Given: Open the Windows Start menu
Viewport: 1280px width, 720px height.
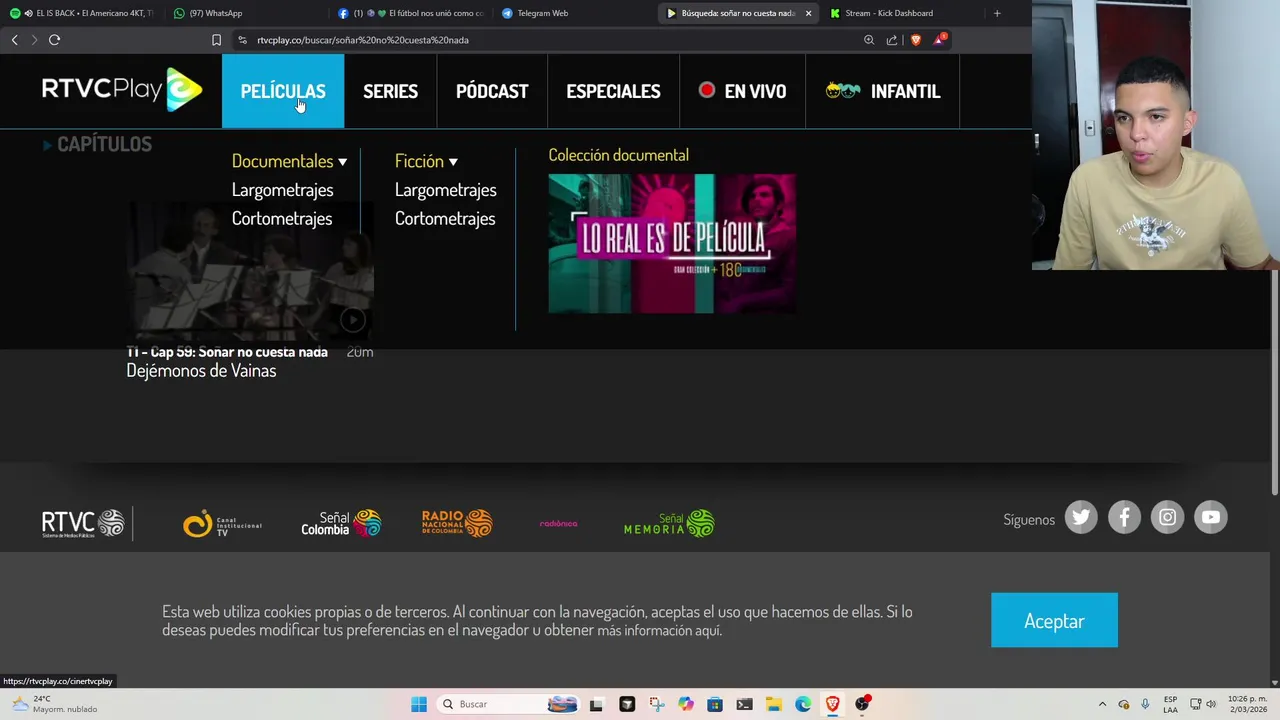Looking at the screenshot, I should (419, 704).
